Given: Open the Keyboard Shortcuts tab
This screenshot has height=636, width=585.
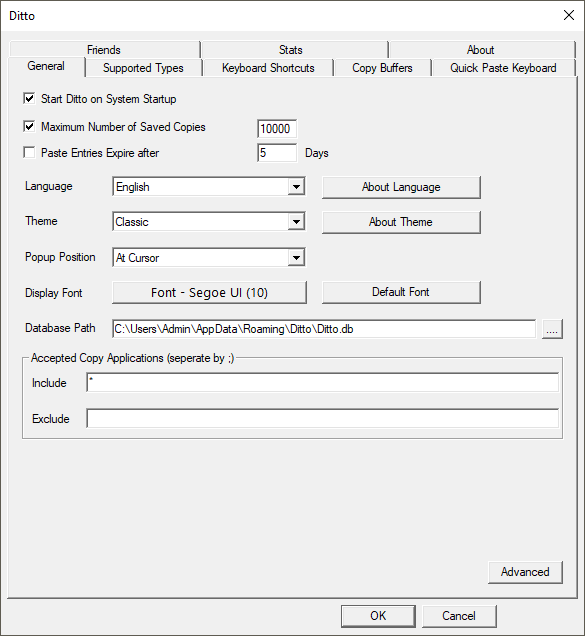Looking at the screenshot, I should (x=268, y=68).
